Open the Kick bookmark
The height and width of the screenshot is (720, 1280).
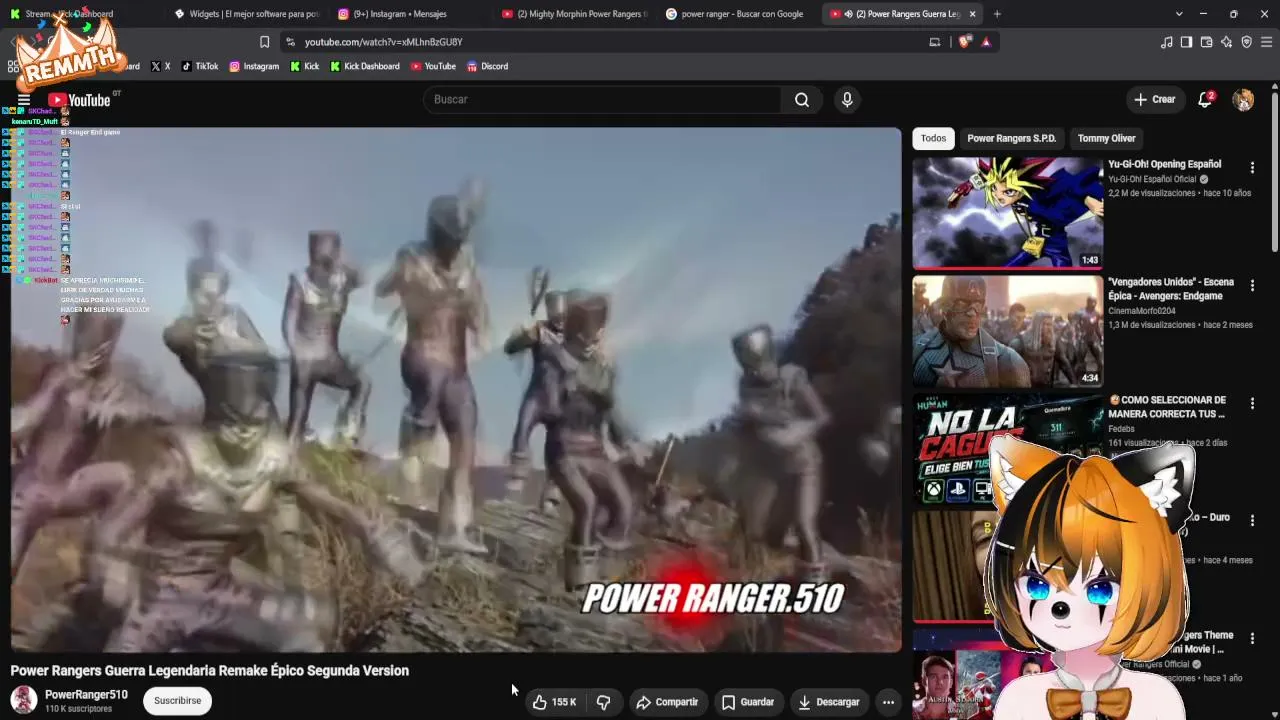pyautogui.click(x=305, y=66)
